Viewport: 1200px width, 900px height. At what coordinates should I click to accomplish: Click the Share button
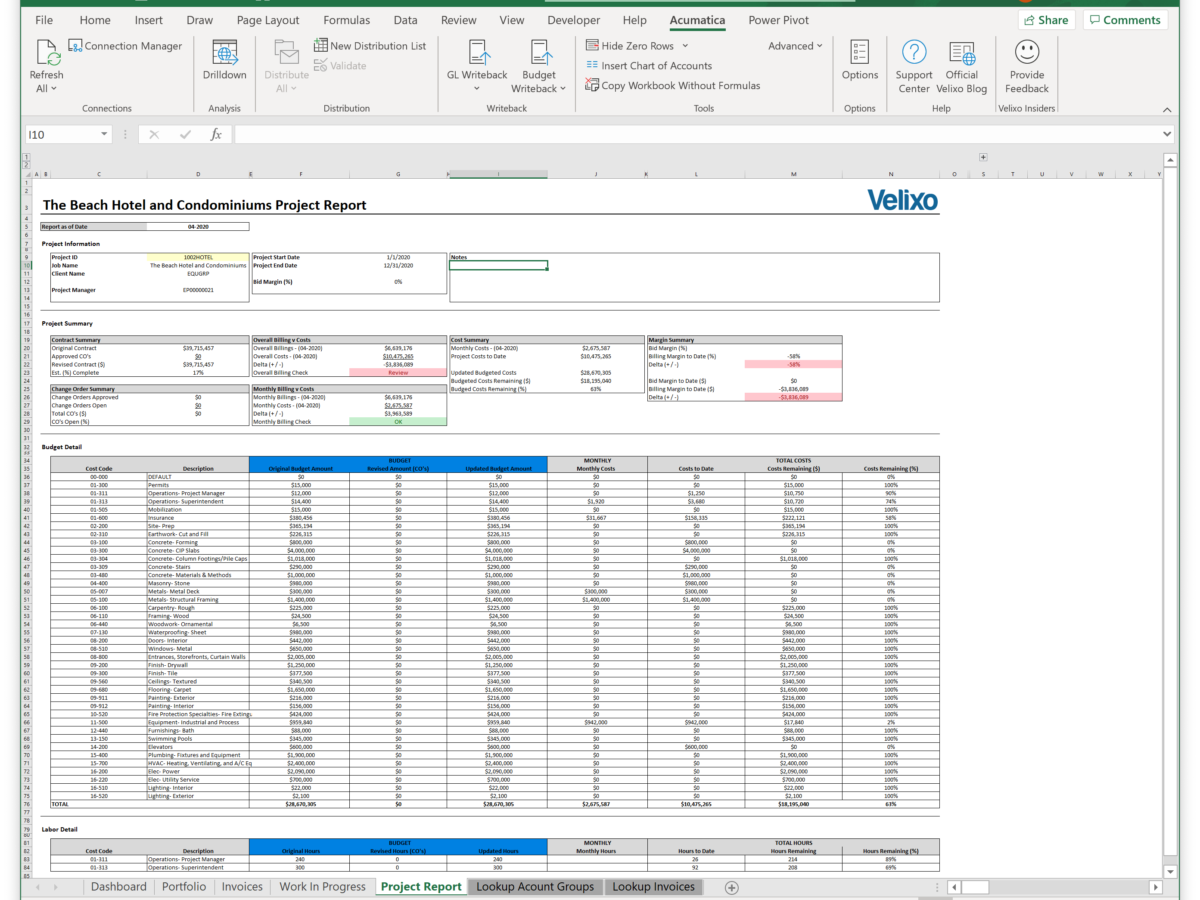(1046, 18)
